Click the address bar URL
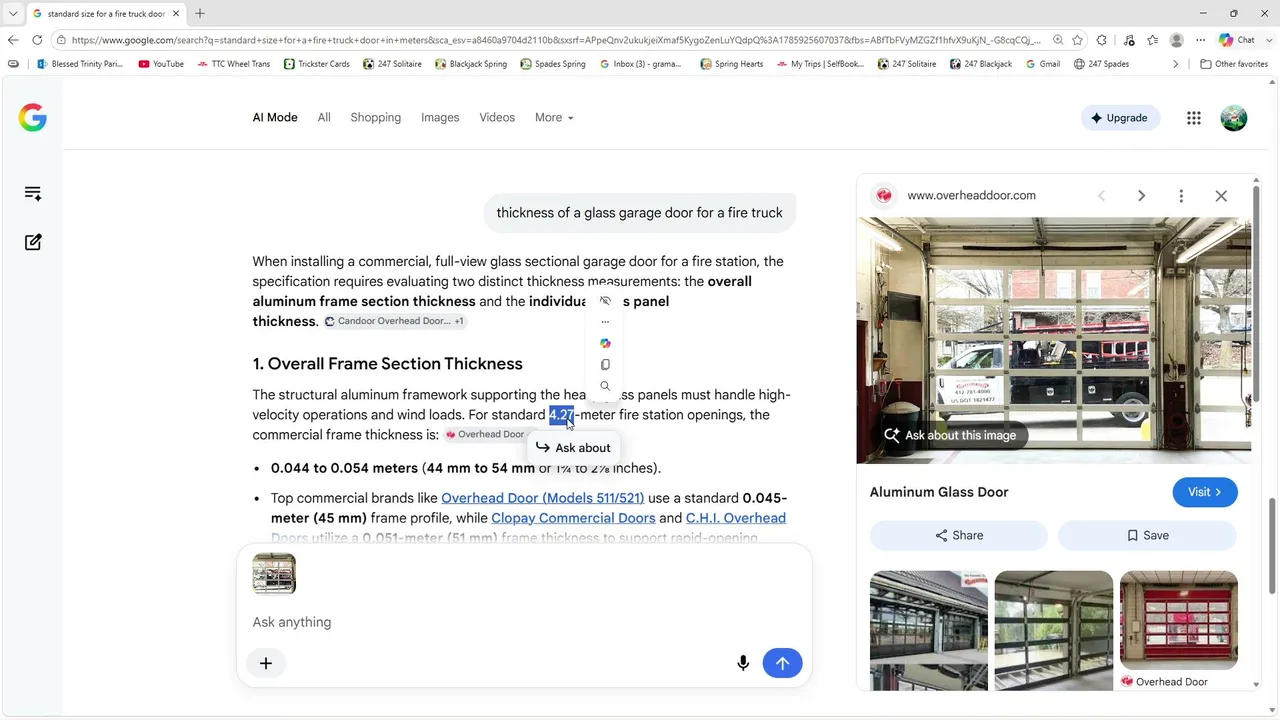Image resolution: width=1280 pixels, height=720 pixels. tap(556, 40)
